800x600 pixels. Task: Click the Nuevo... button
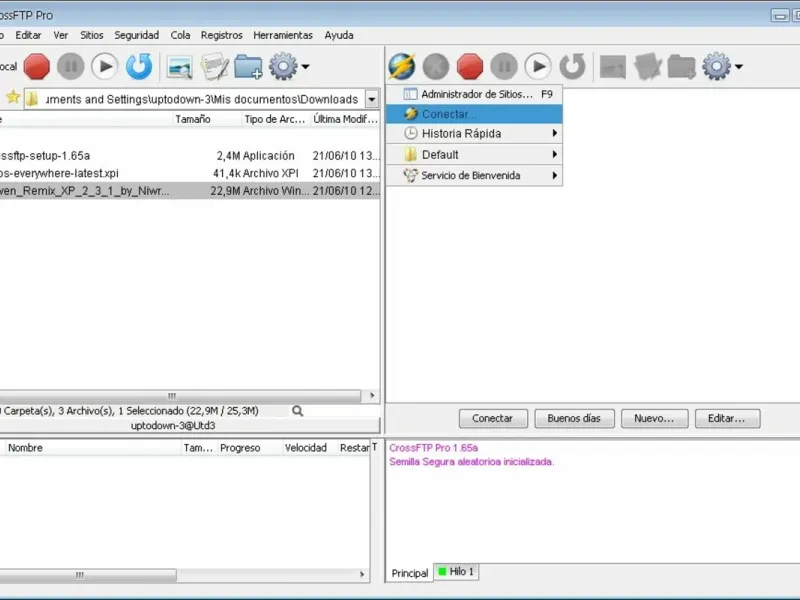tap(655, 418)
